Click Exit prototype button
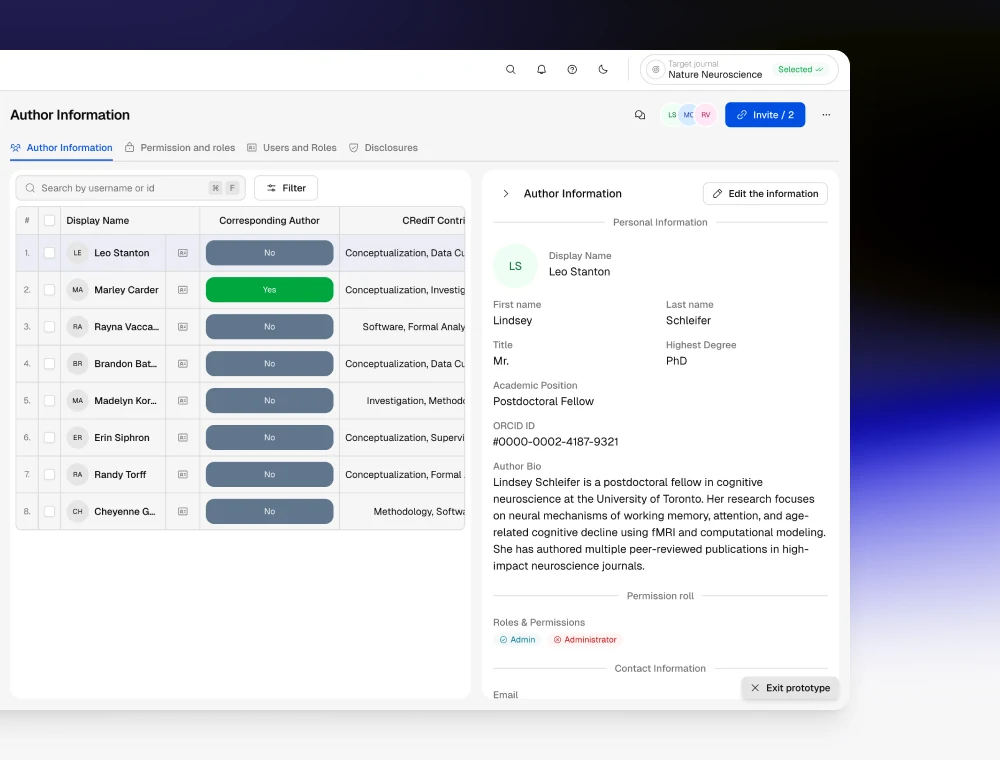The image size is (1000, 760). (x=790, y=688)
